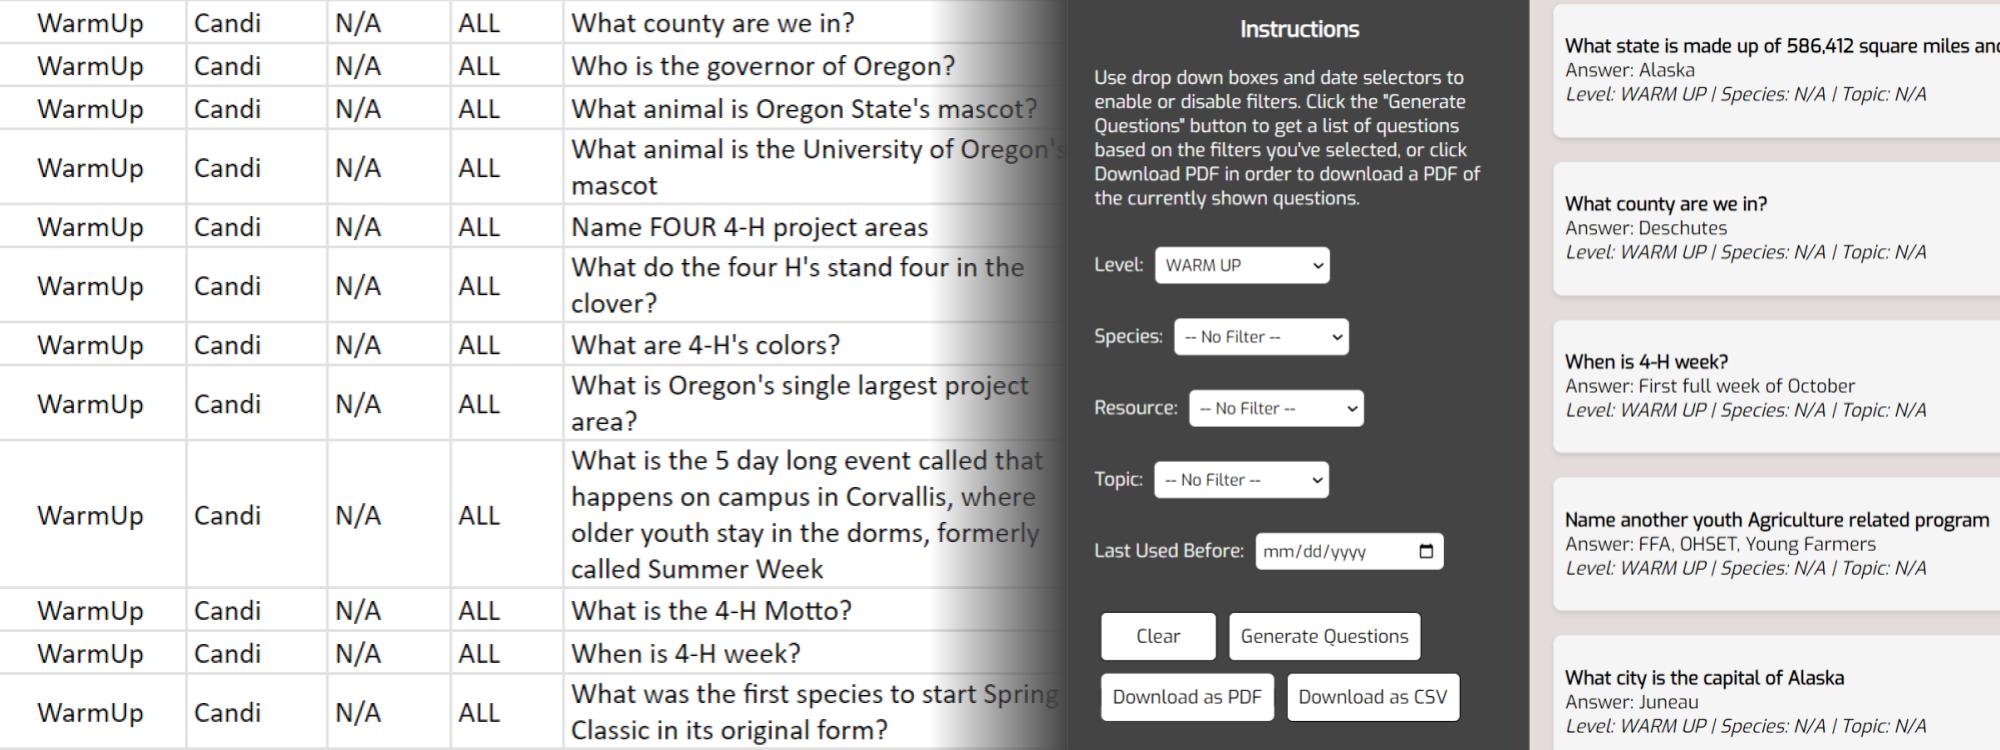Click the Oregon State's mascot question cell

(x=804, y=109)
